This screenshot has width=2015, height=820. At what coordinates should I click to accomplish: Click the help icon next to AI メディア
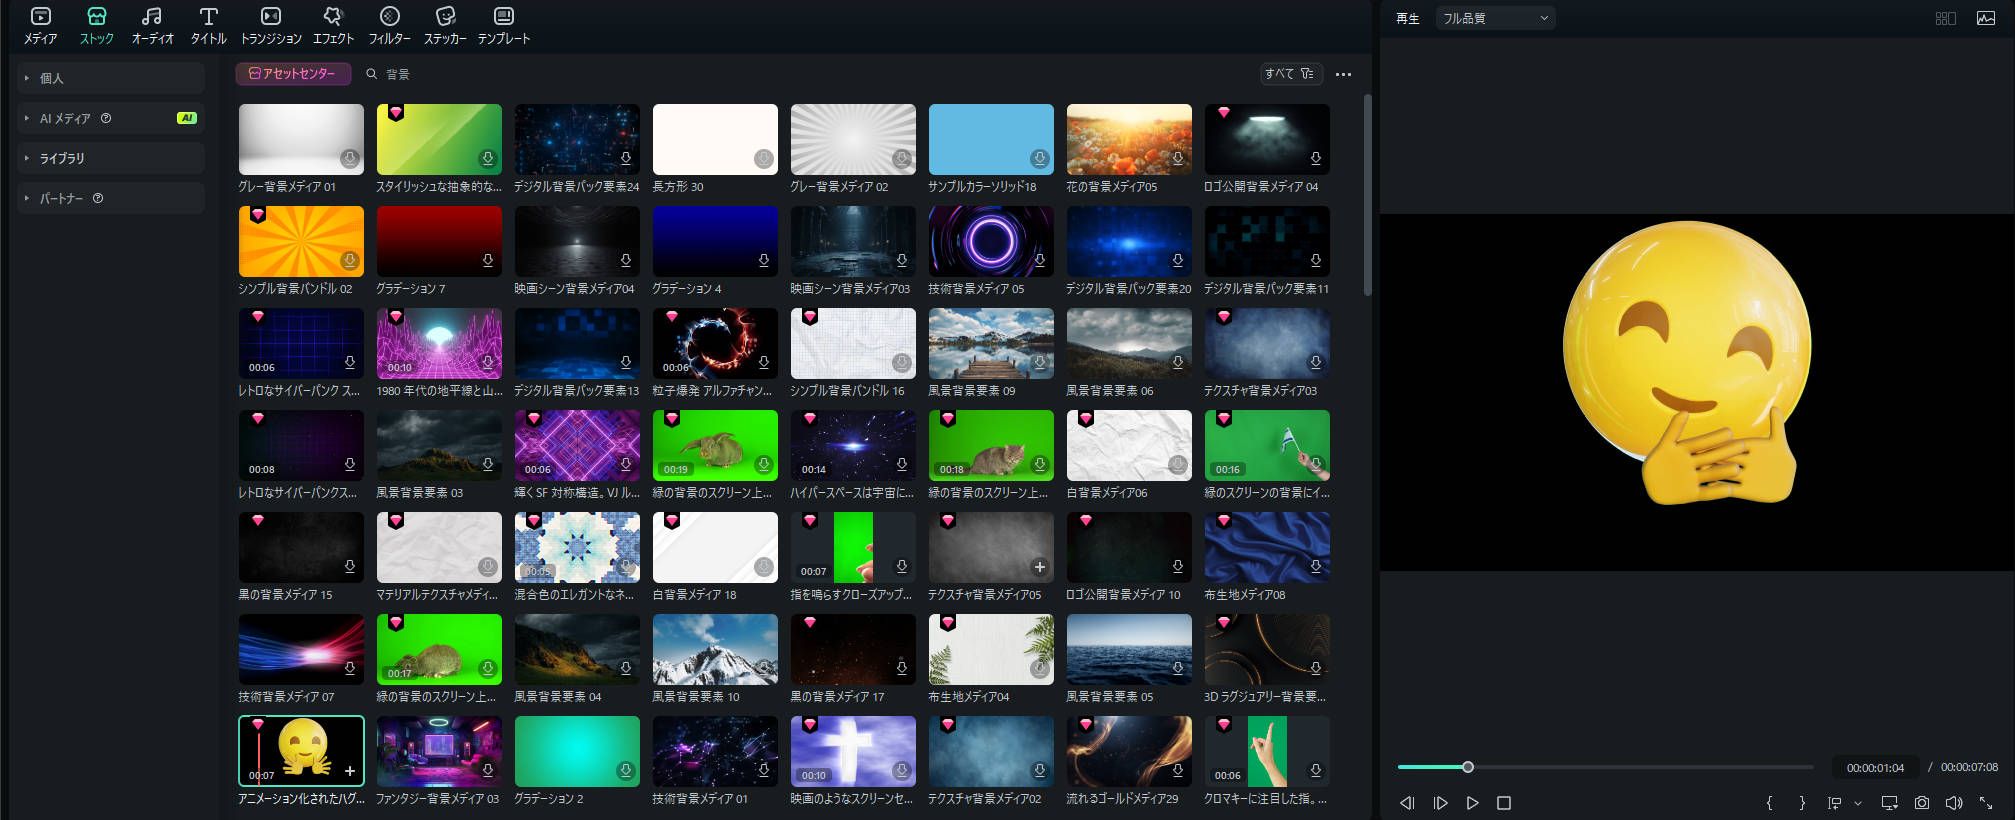106,118
